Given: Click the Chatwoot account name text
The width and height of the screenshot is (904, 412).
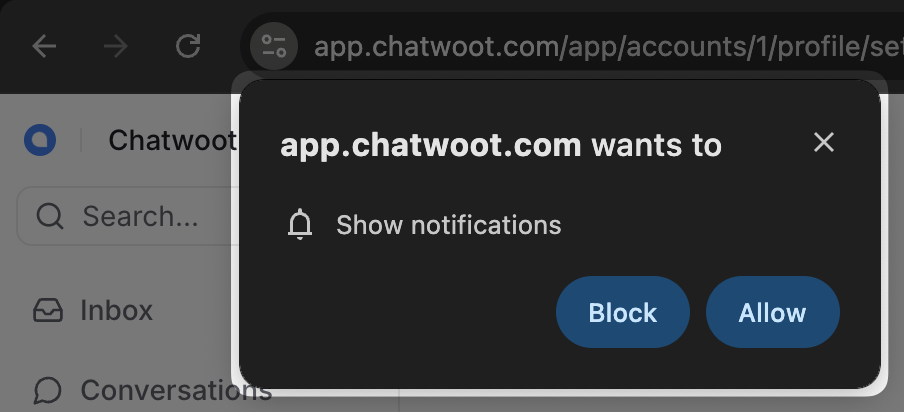Looking at the screenshot, I should (x=172, y=140).
